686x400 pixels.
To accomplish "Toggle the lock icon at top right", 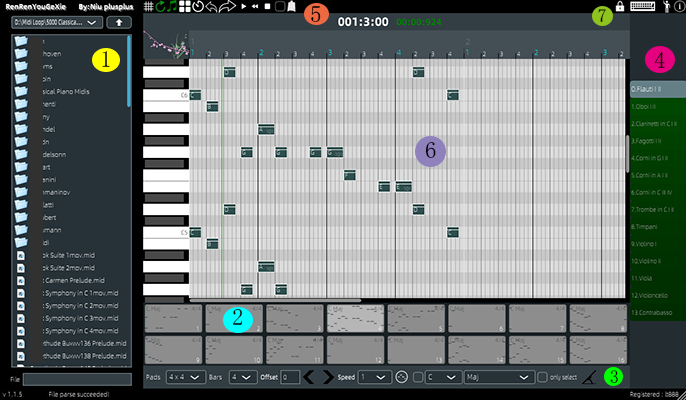I will [621, 7].
